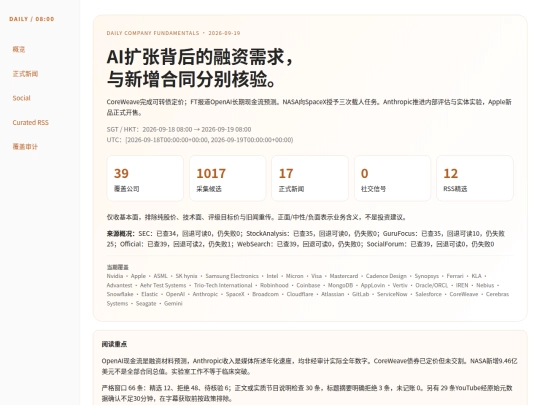The width and height of the screenshot is (540, 405).
Task: Open 覆盖审计 in the sidebar
Action: 25,147
